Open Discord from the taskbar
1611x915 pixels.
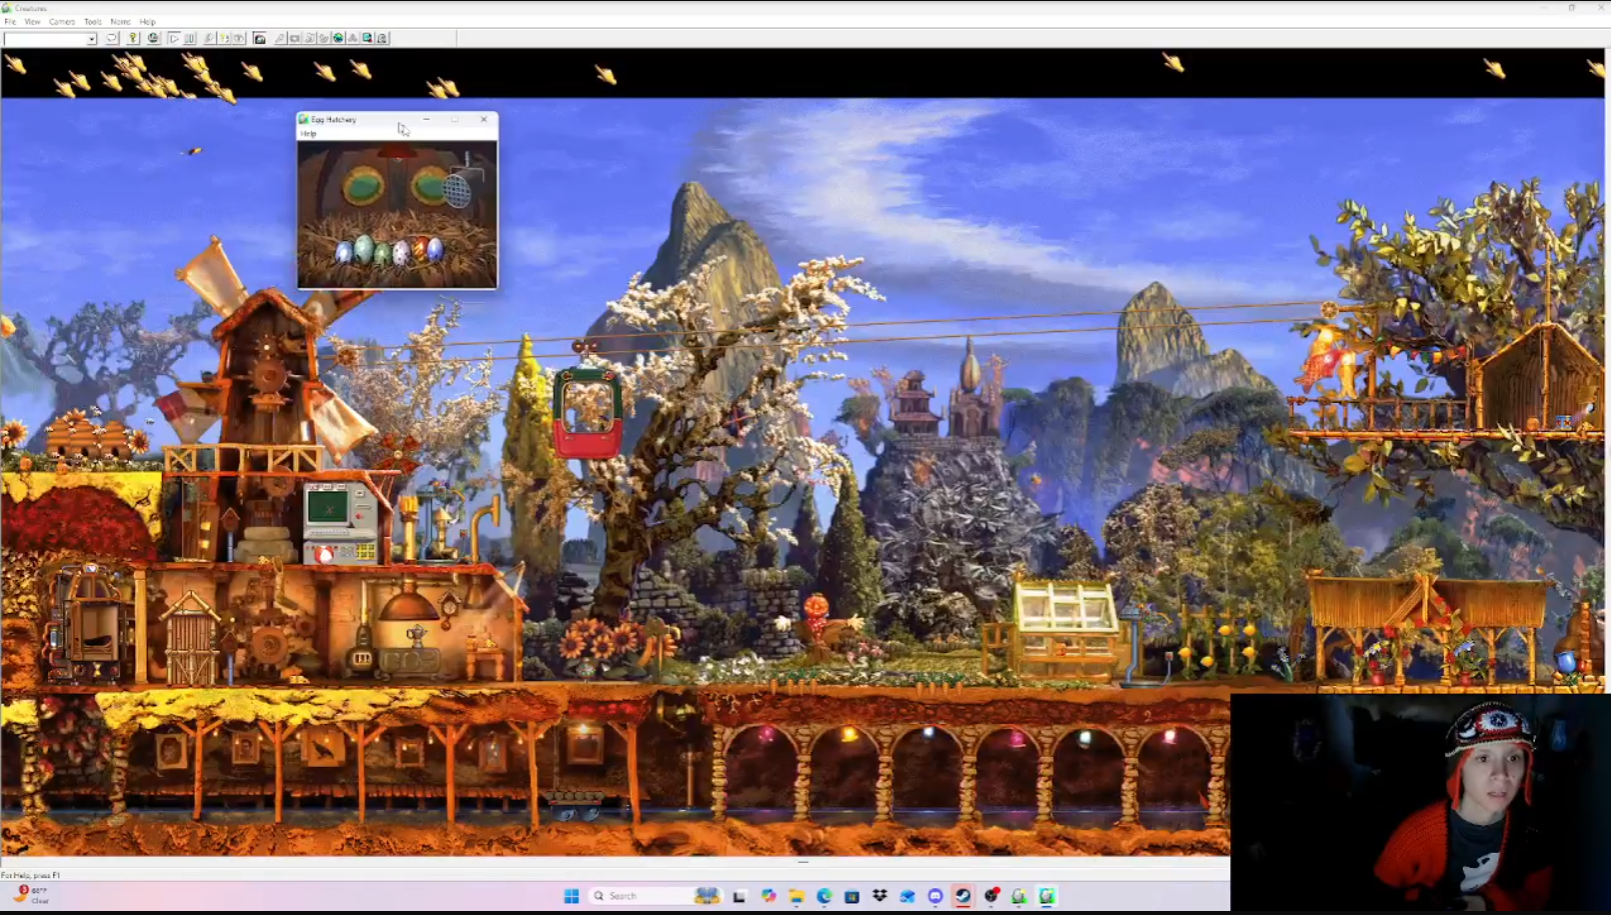pyautogui.click(x=935, y=896)
